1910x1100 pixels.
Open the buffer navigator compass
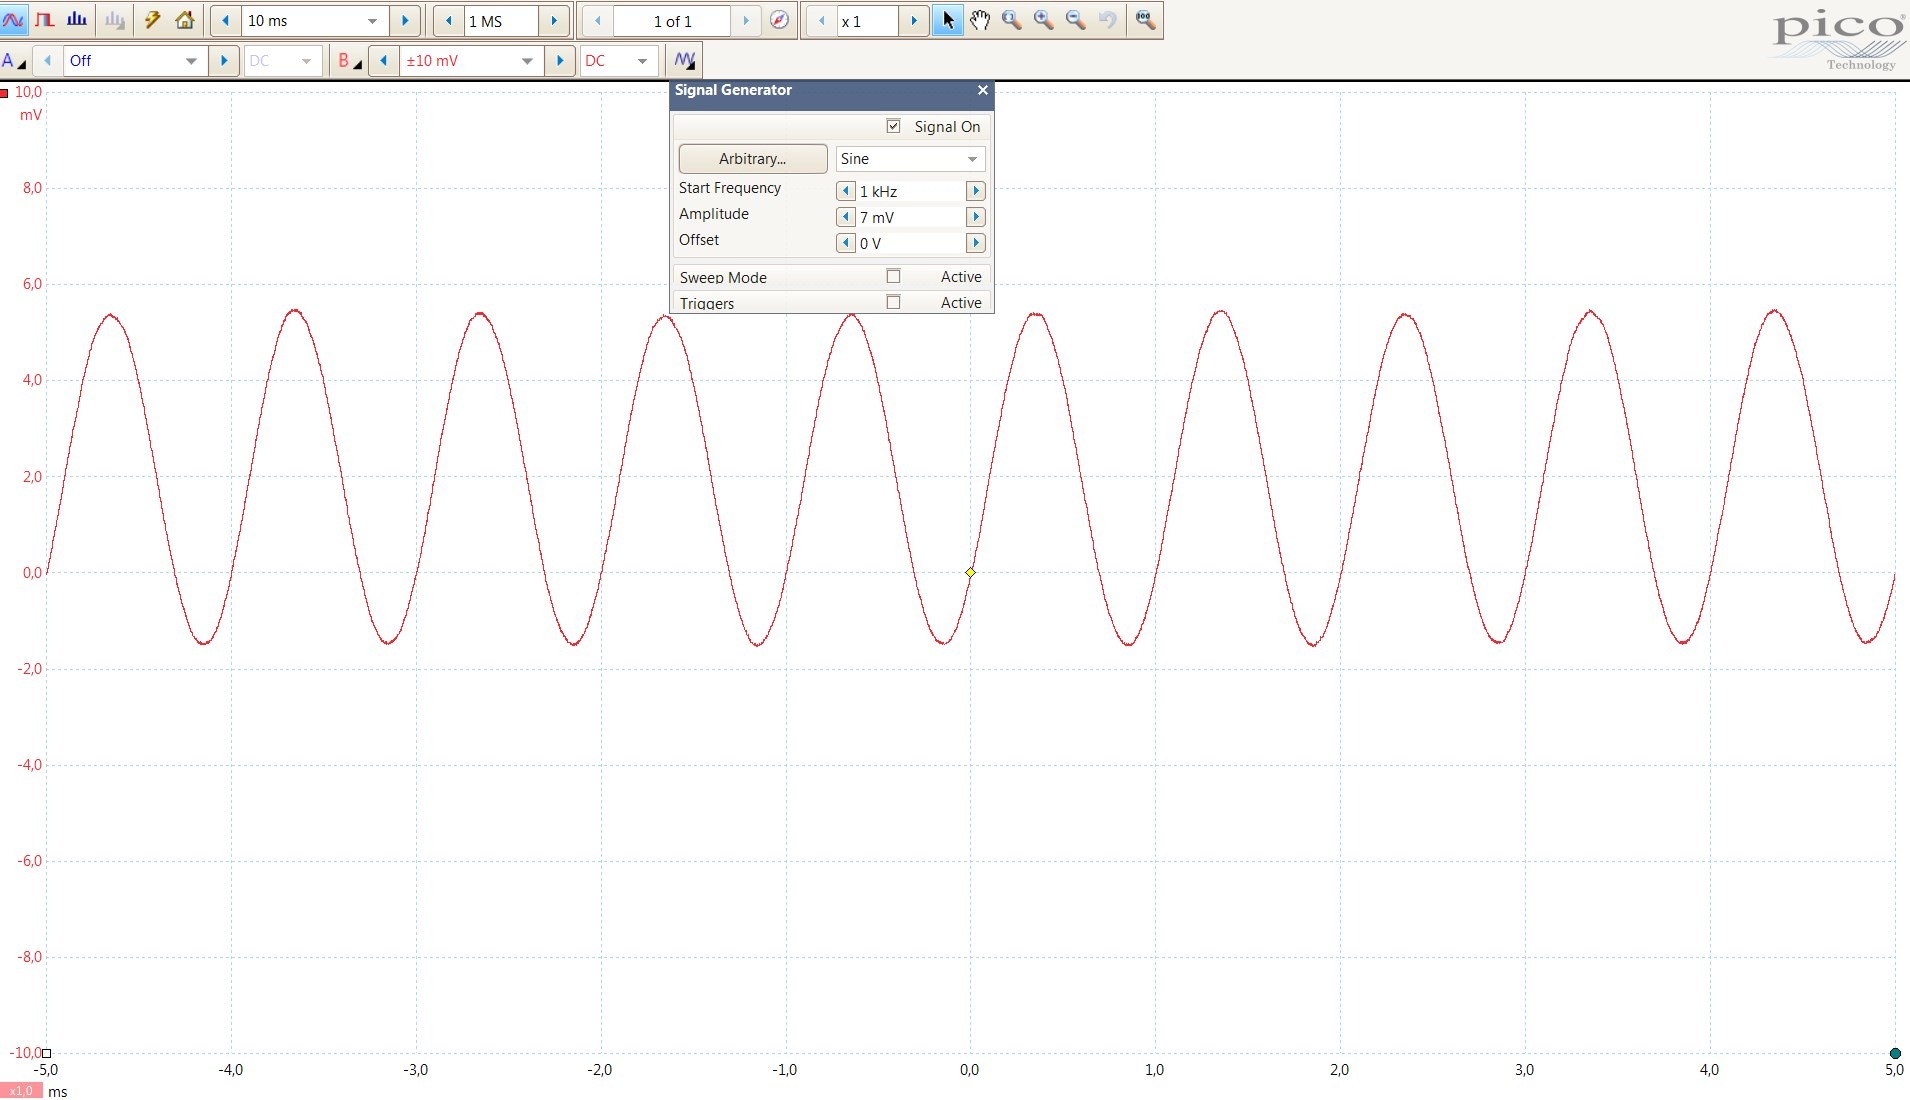(780, 21)
